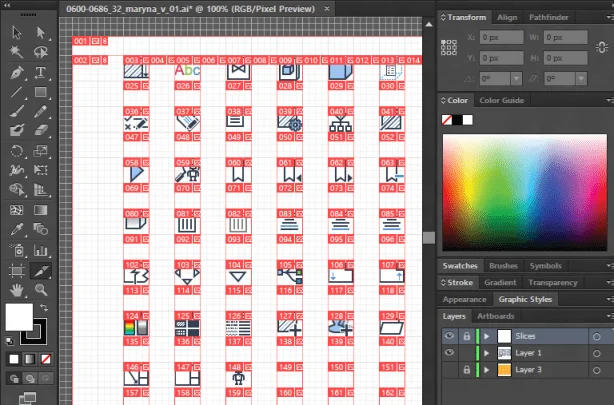Open the shear angle dropdown

(x=581, y=79)
